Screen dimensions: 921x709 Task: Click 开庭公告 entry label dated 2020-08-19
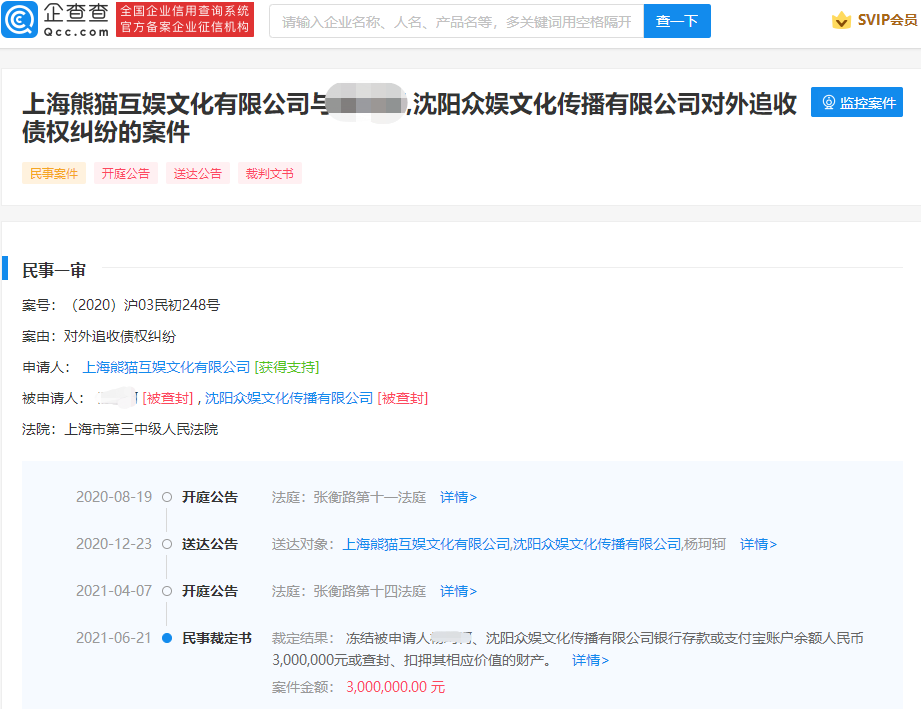(210, 497)
